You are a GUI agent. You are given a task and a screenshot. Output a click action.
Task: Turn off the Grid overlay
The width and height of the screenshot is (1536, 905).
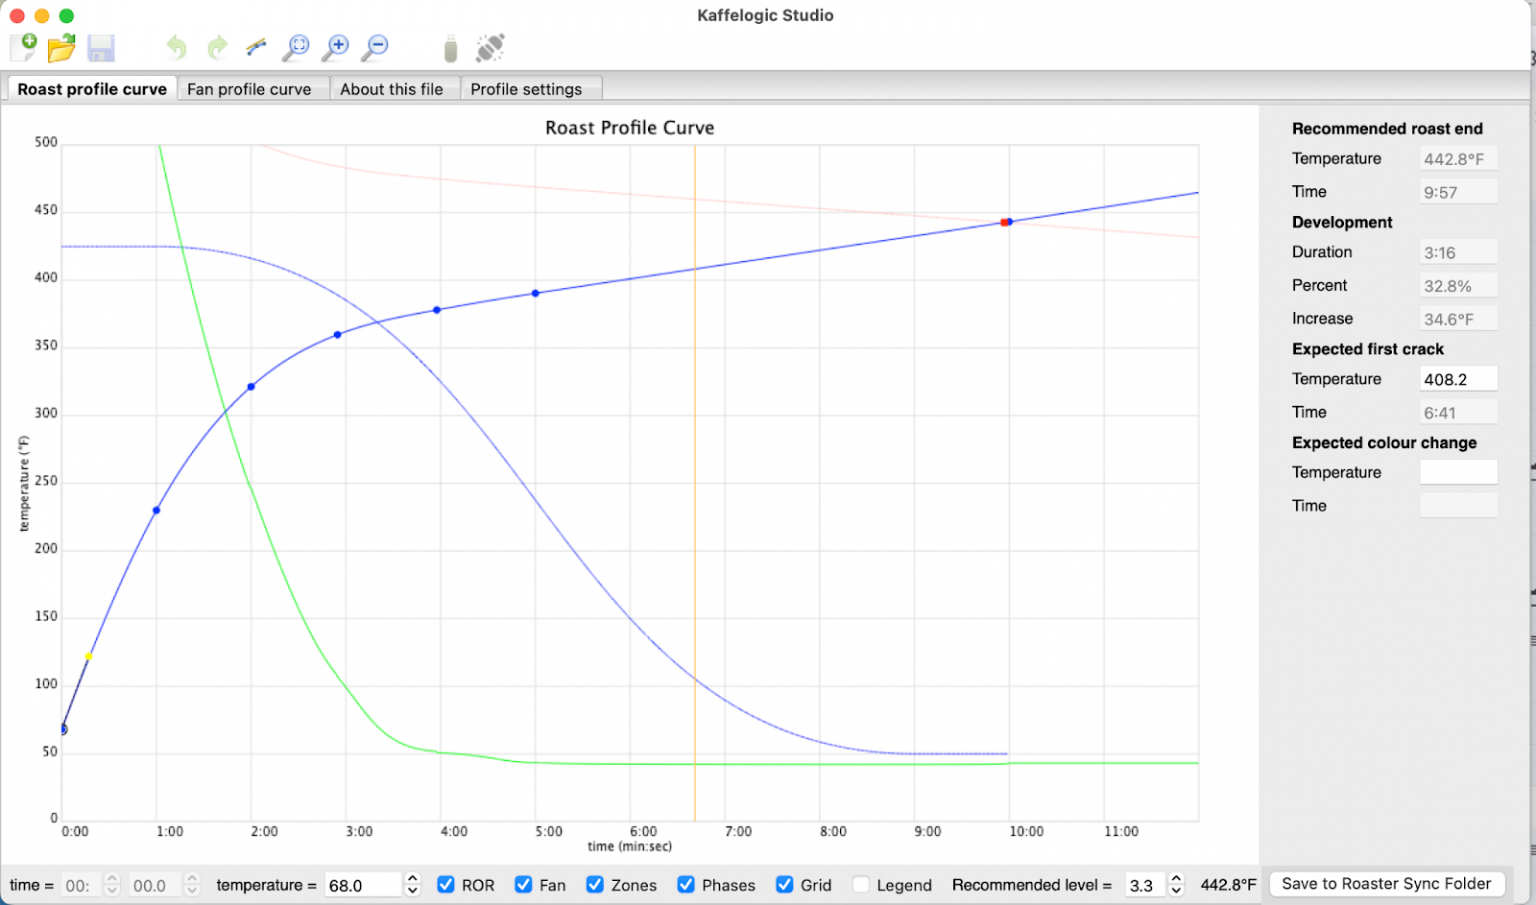[x=785, y=884]
